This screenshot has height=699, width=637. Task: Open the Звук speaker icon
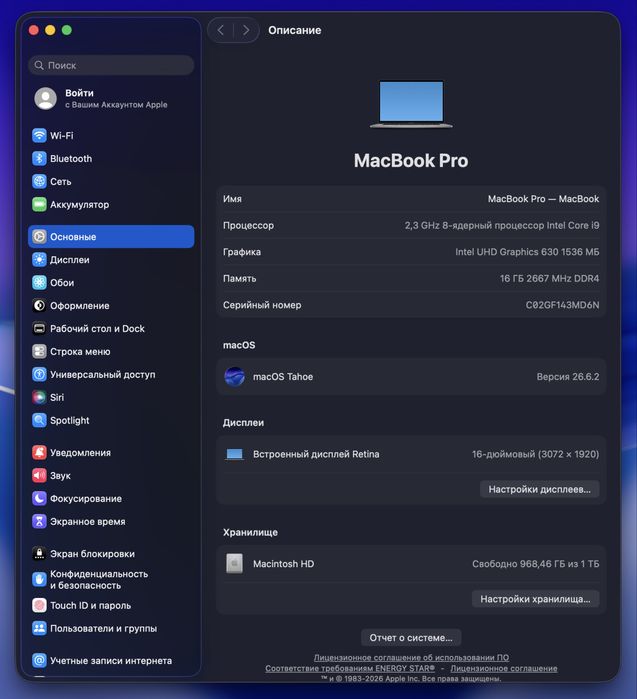click(39, 476)
